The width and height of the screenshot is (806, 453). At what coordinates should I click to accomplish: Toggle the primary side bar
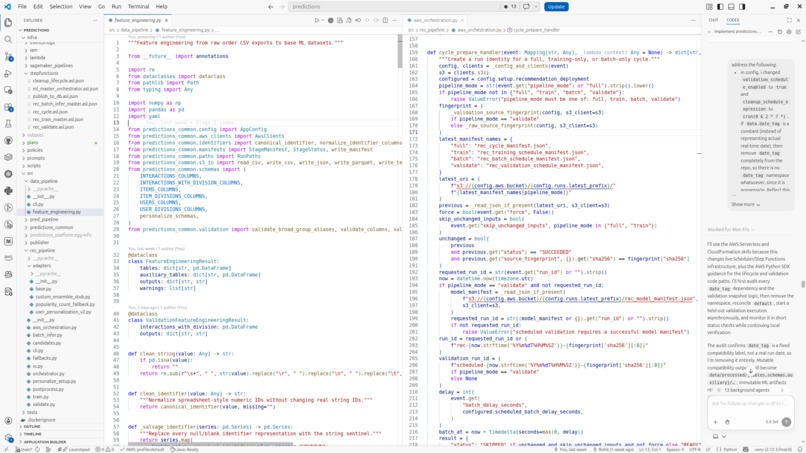click(720, 7)
